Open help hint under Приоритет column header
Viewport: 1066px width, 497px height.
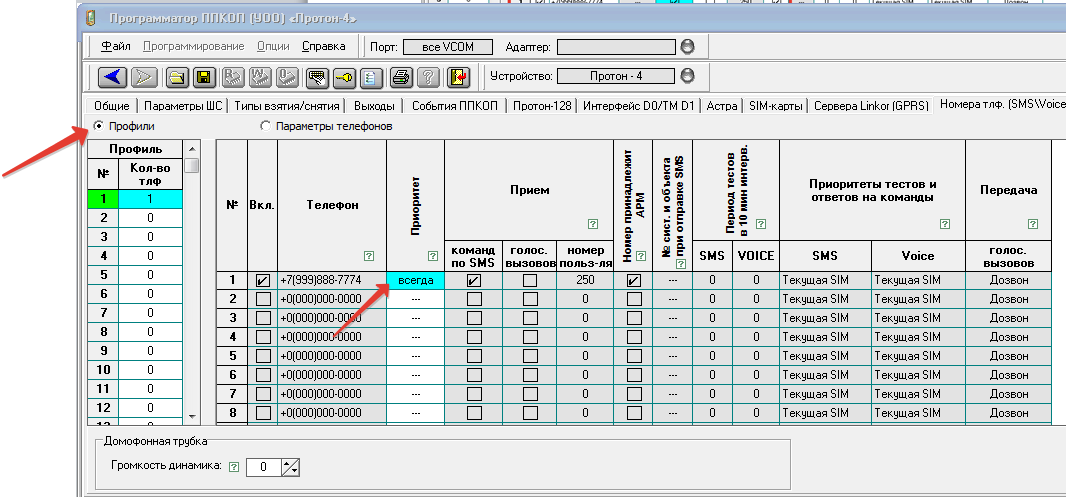(x=432, y=256)
